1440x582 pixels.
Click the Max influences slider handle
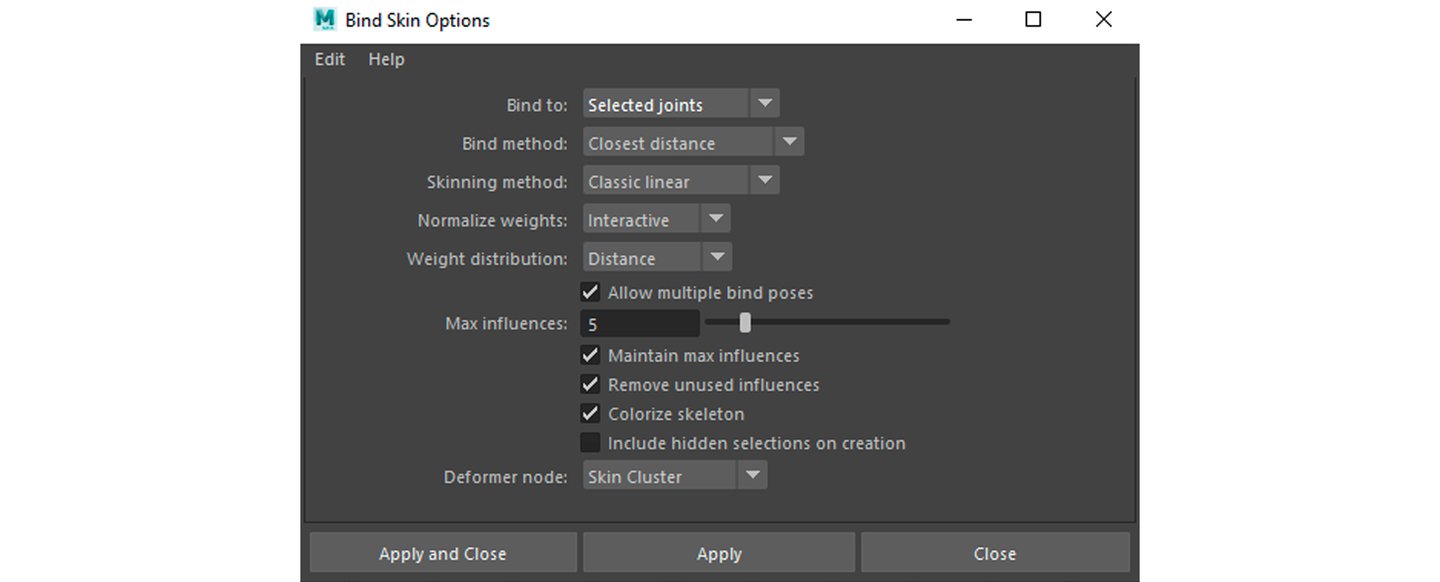(x=745, y=322)
